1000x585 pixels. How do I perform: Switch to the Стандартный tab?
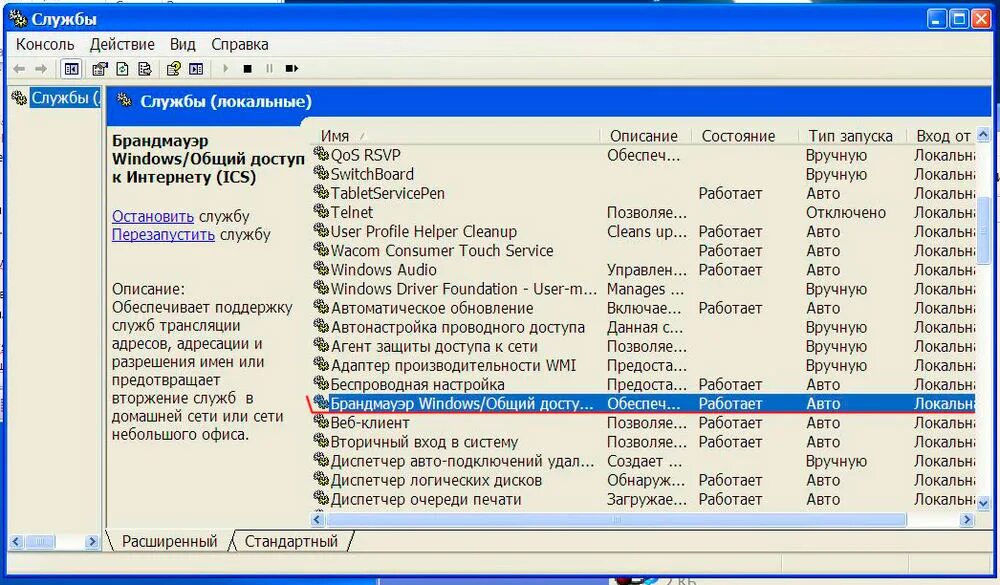(291, 542)
